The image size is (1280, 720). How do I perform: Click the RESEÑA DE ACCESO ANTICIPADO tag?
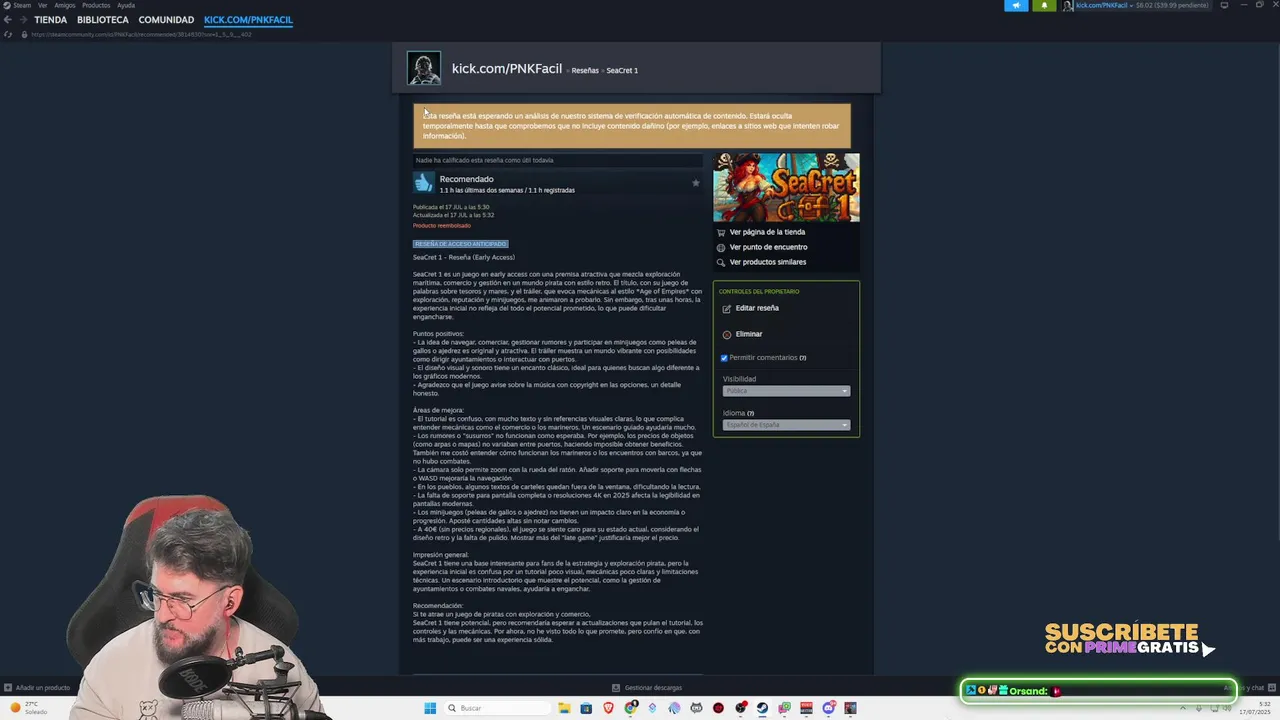coord(461,244)
